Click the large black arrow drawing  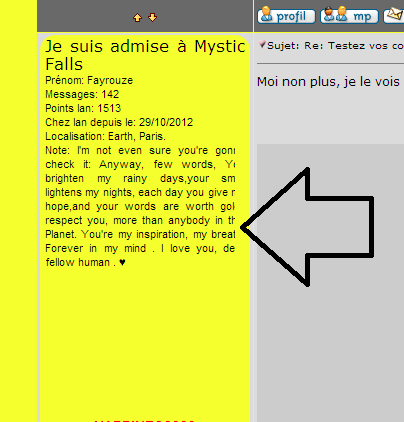(x=307, y=227)
